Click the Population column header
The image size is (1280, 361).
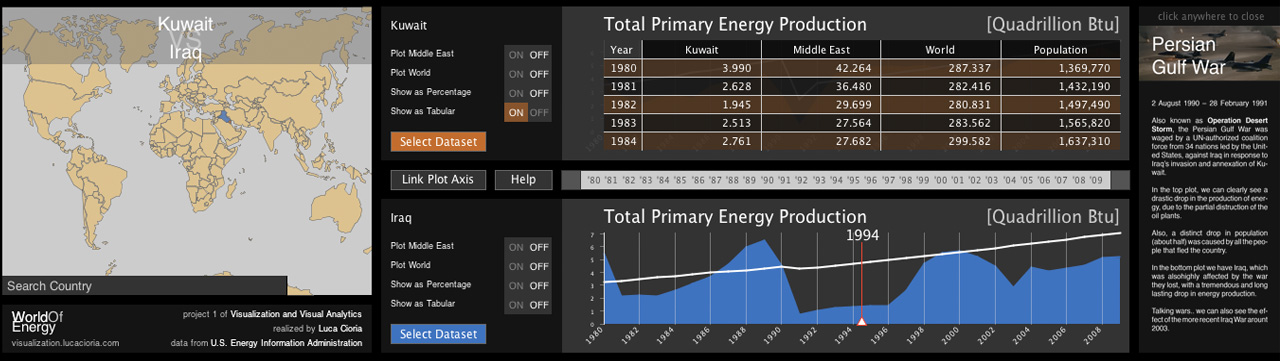[x=1060, y=50]
